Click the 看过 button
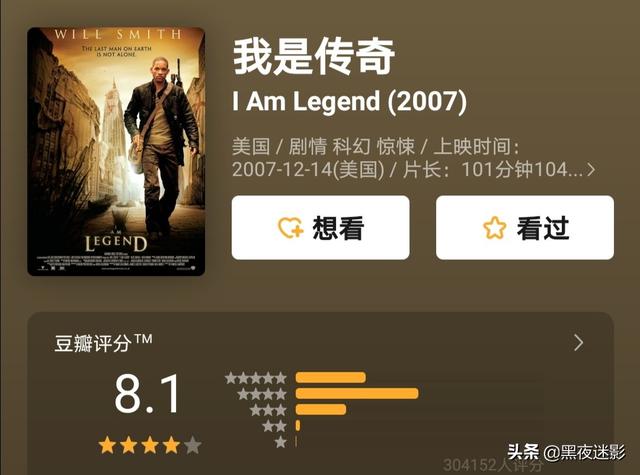The height and width of the screenshot is (475, 640). click(x=525, y=227)
